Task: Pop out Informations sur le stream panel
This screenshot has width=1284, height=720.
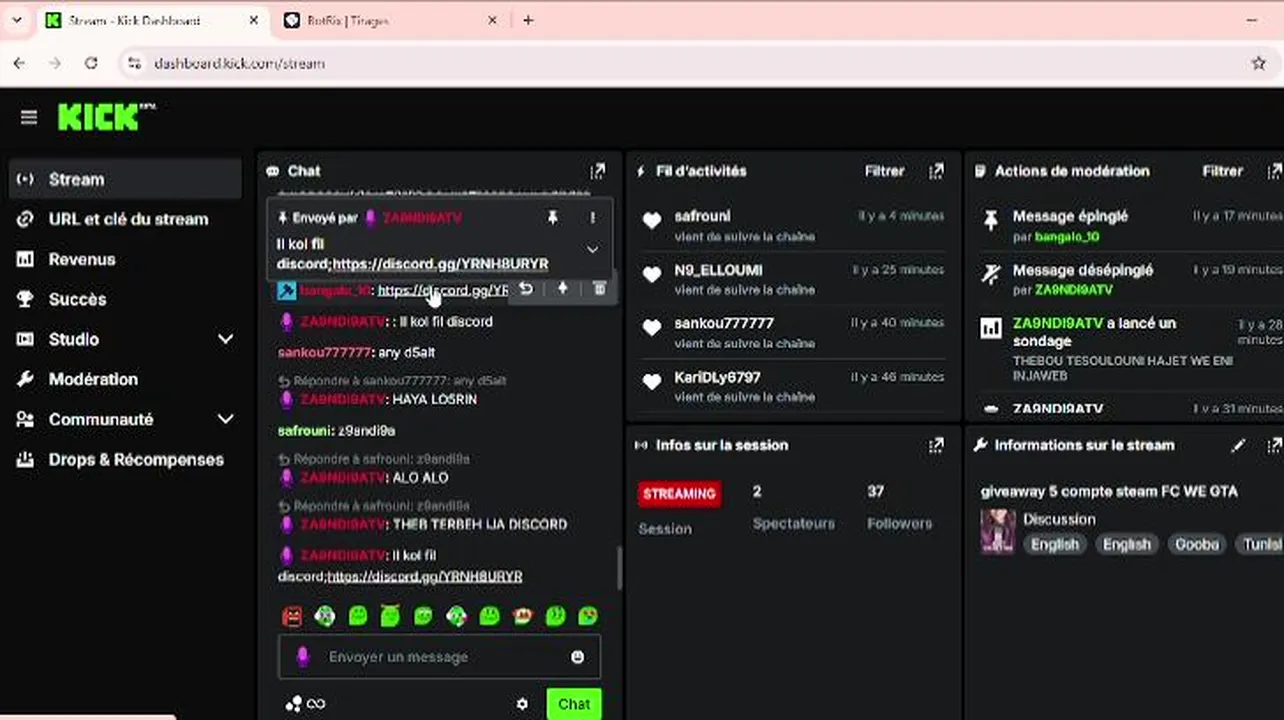Action: 1275,445
